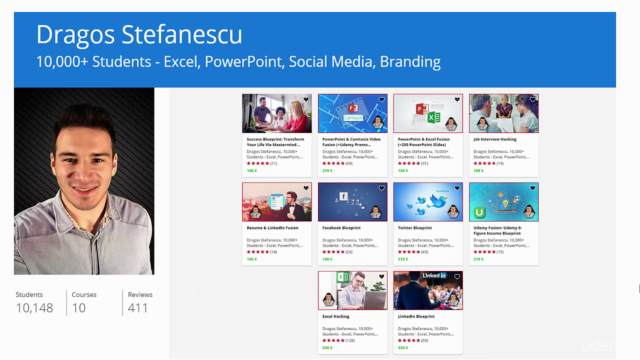Wishlist heart on LinkedIn Blueprint course
Viewport: 640px width, 360px height.
[457, 276]
